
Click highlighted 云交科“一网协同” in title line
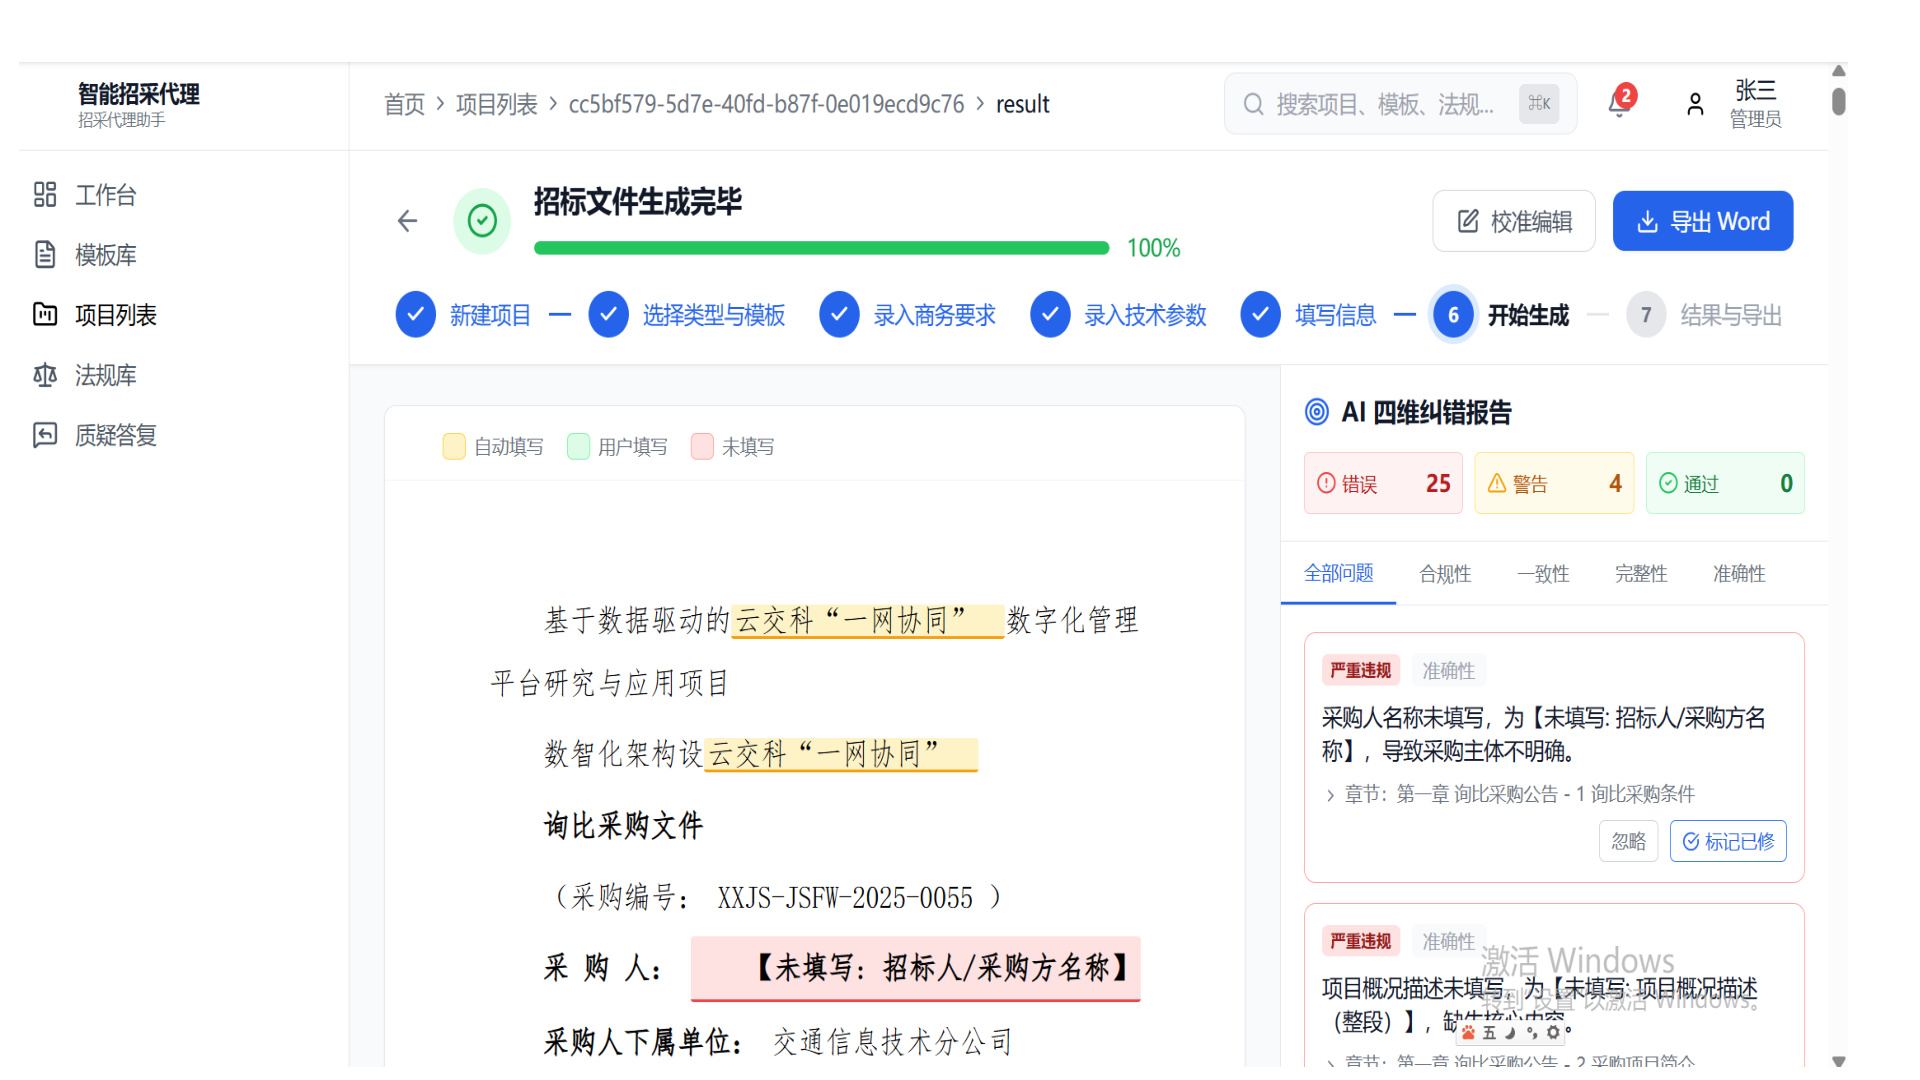click(x=867, y=620)
